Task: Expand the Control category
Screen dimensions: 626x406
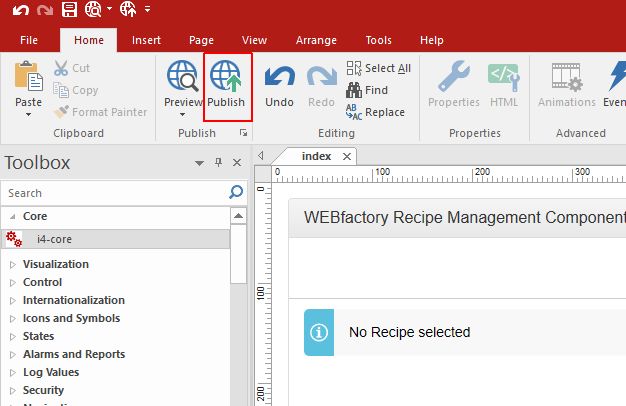Action: coord(13,282)
